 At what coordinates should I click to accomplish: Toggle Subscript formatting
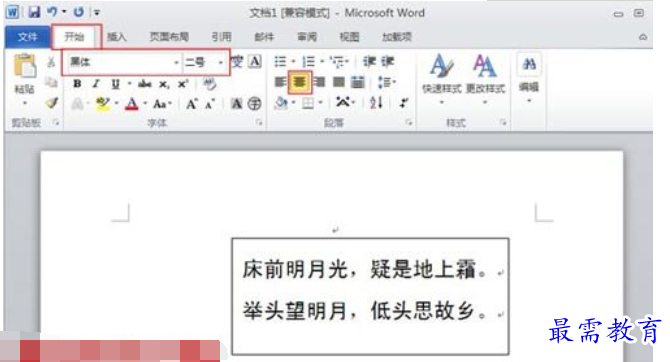click(164, 85)
